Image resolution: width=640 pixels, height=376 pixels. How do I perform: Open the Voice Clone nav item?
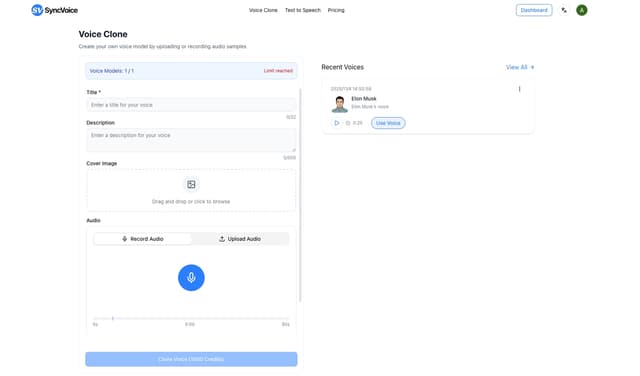click(x=263, y=10)
